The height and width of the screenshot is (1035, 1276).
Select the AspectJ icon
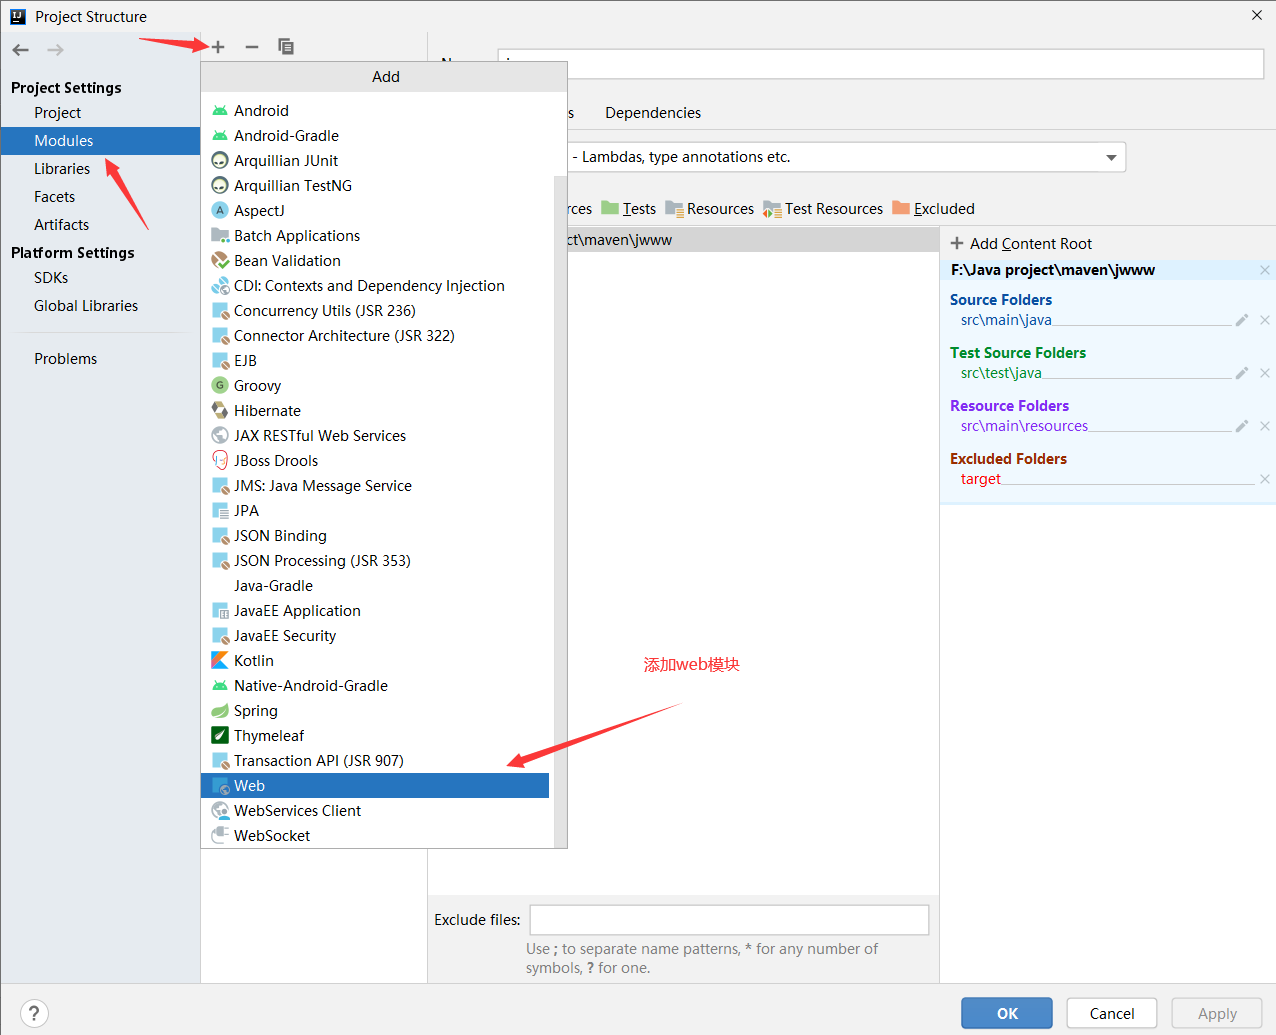[x=220, y=211]
